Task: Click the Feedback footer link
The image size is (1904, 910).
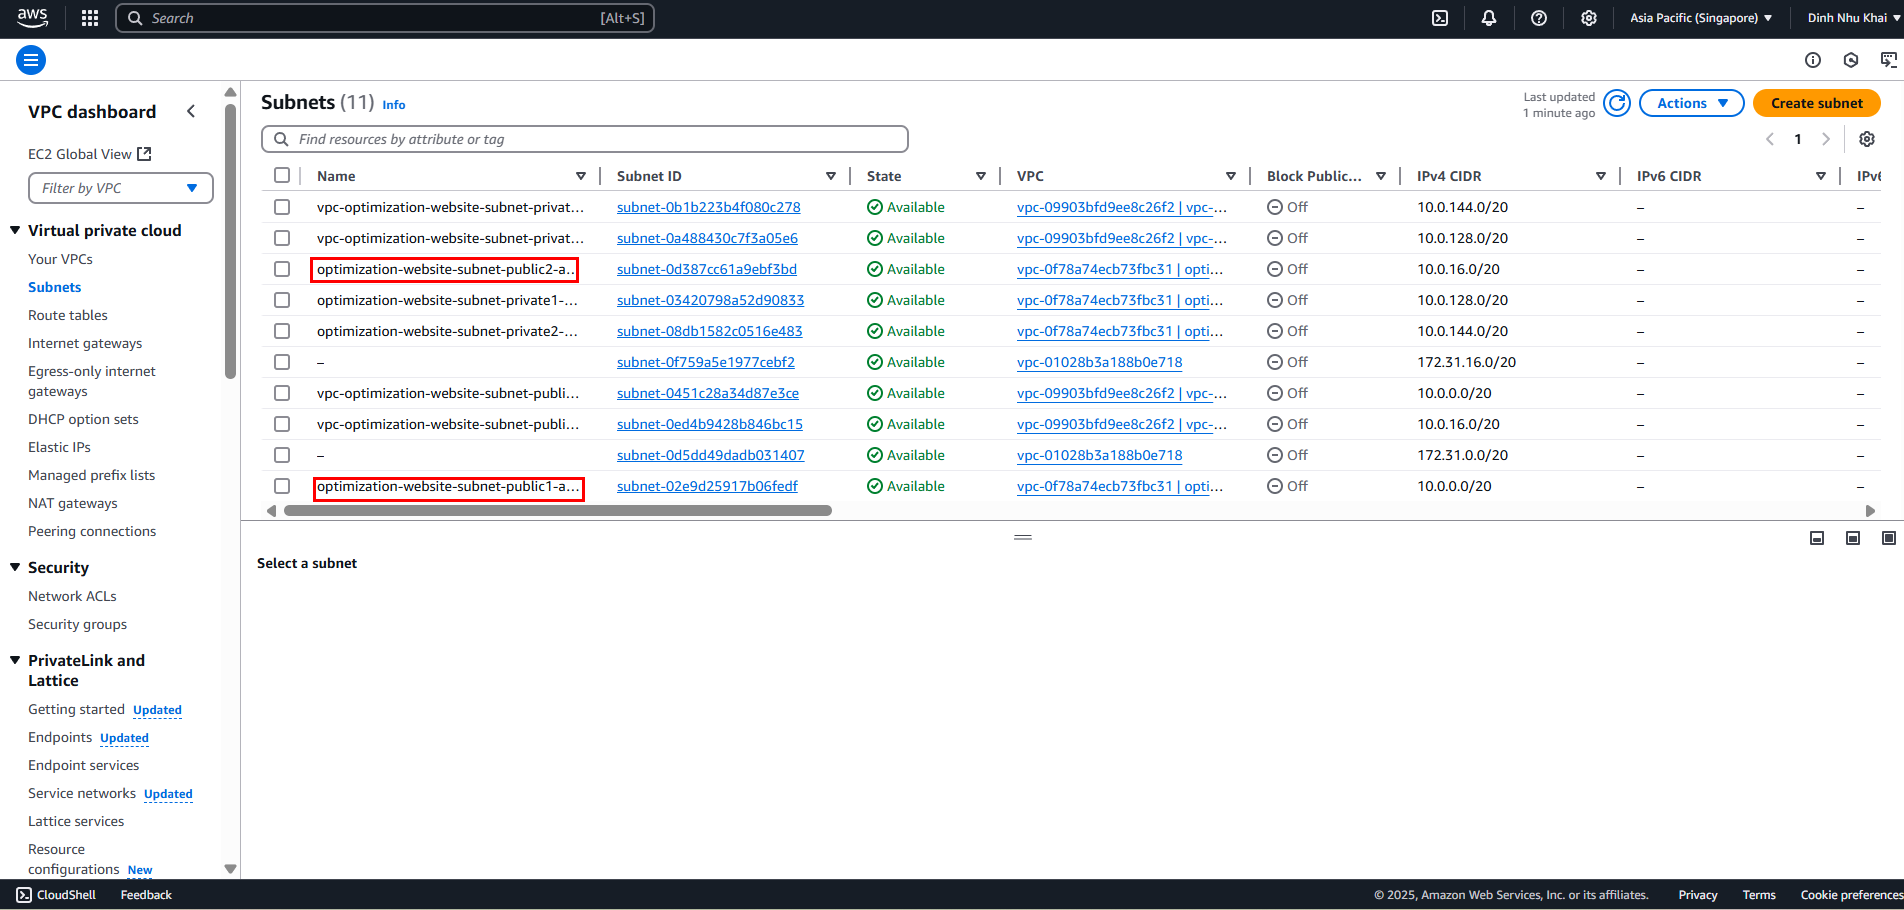Action: tap(146, 895)
